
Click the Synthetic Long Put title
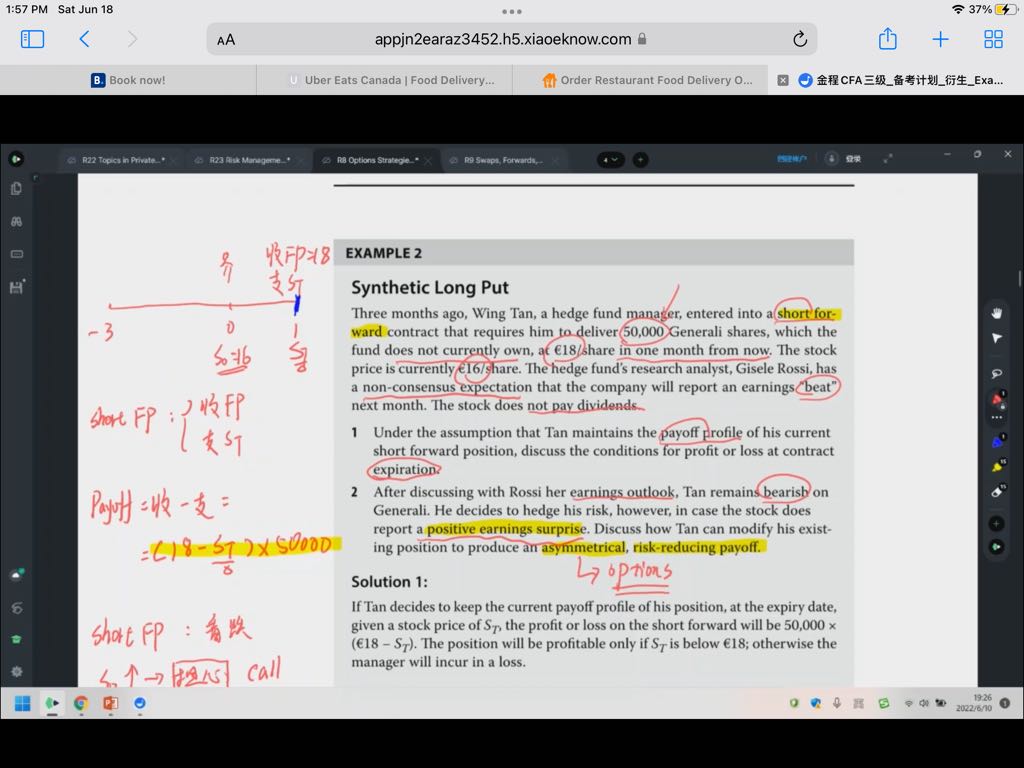[430, 287]
